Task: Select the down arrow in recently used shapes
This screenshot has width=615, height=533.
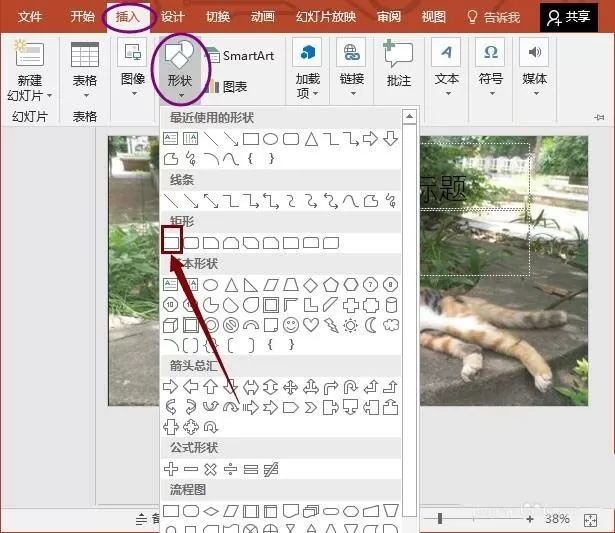Action: pos(391,139)
